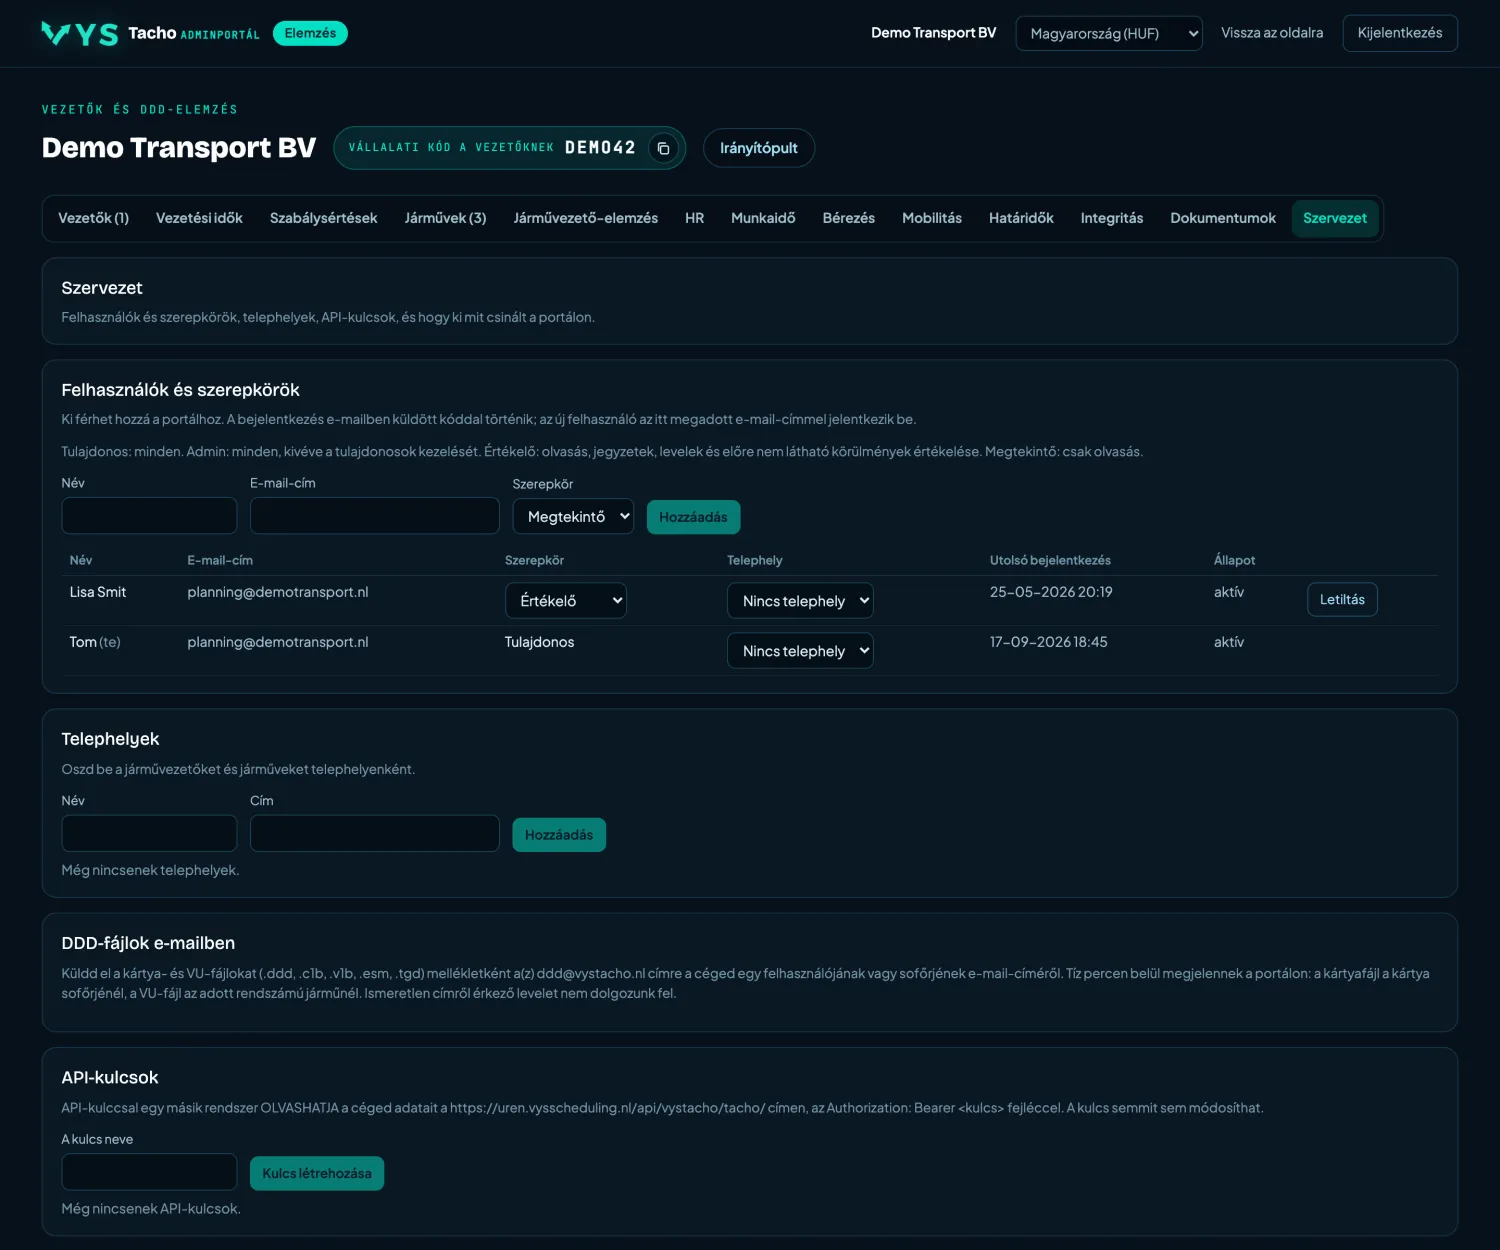This screenshot has width=1500, height=1250.
Task: Click Hozzáadás to add a telephely
Action: 559,835
